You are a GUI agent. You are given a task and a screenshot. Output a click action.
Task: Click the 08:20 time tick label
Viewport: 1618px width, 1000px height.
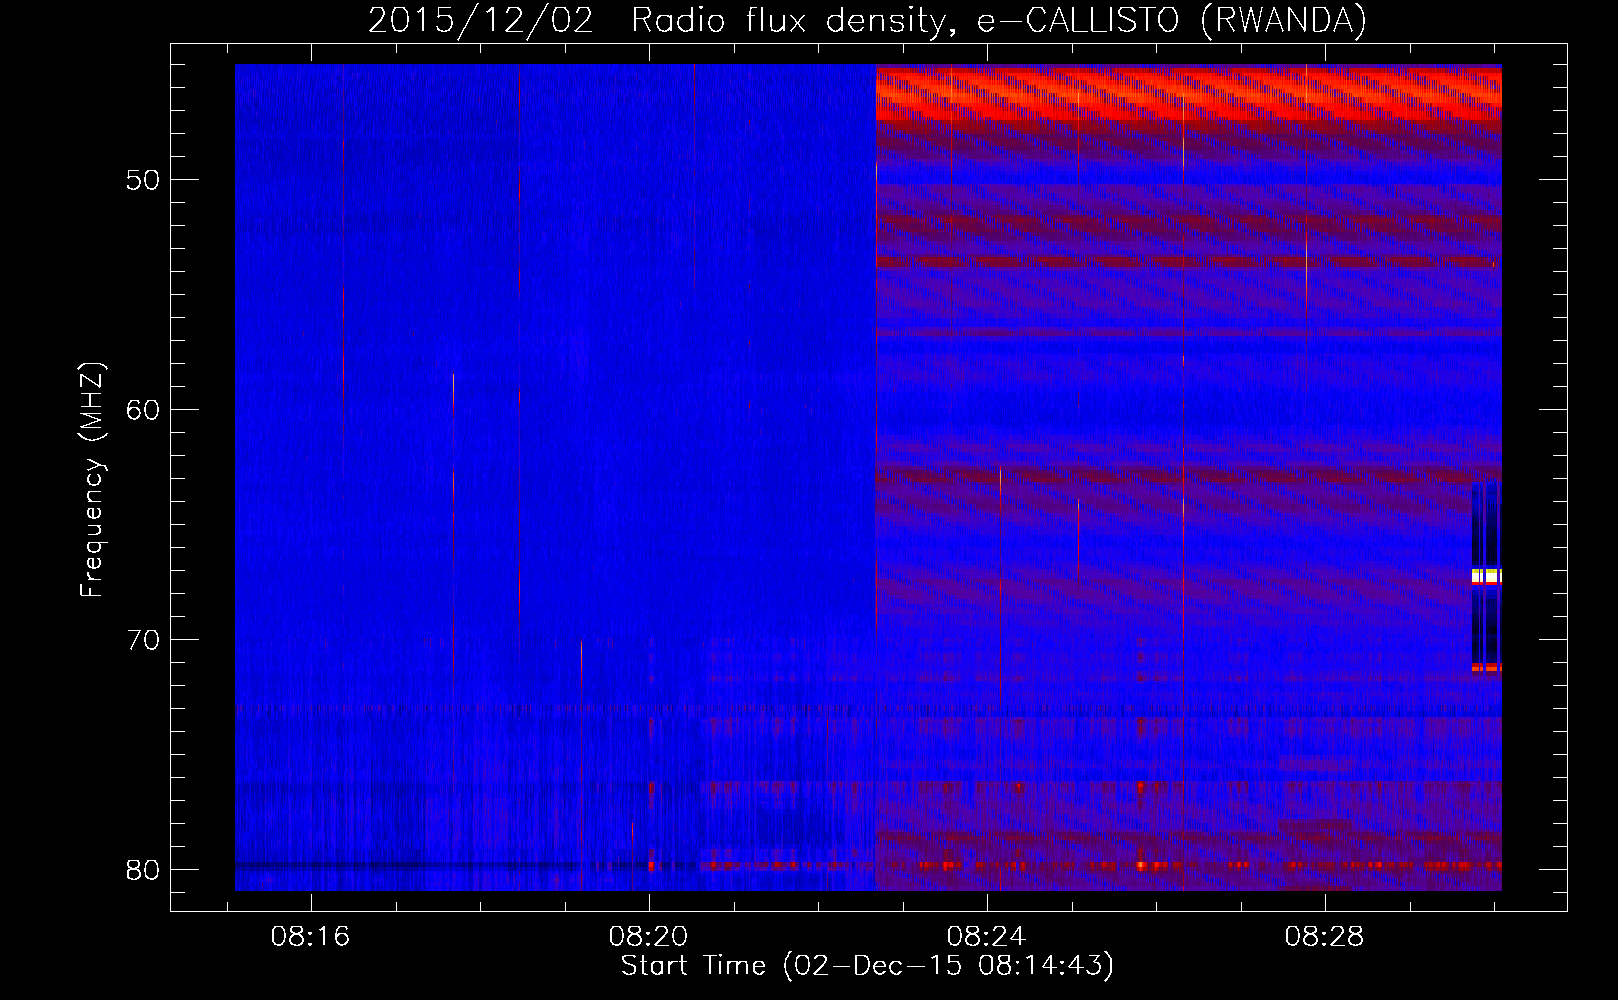[649, 937]
